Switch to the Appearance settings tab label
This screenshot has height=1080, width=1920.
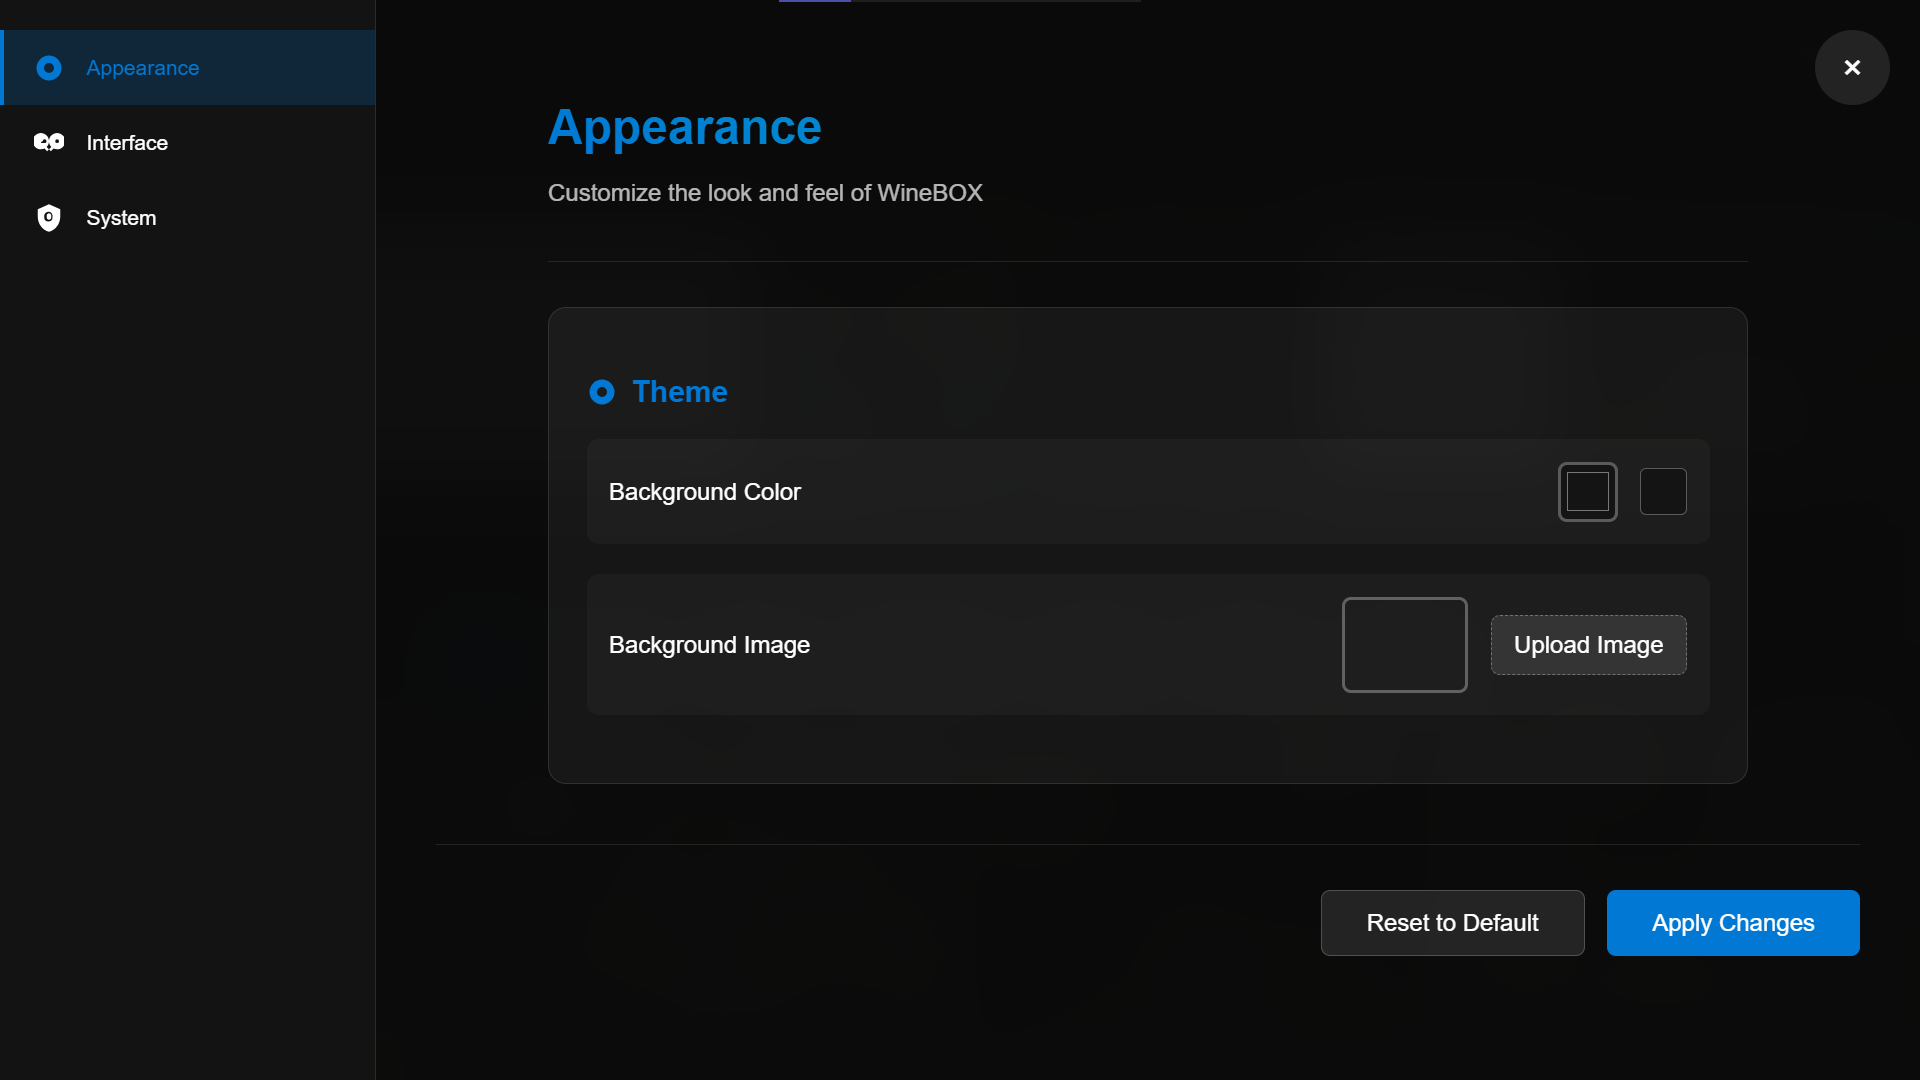[143, 68]
